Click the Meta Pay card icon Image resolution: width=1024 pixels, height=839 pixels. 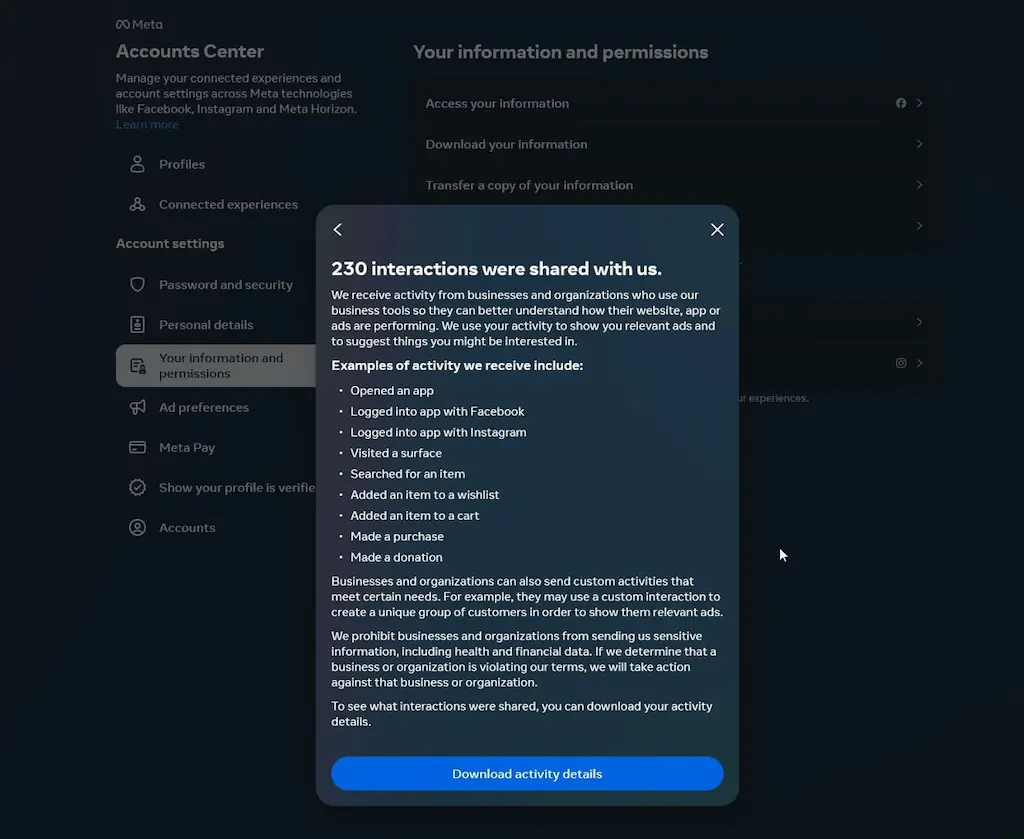pos(138,448)
